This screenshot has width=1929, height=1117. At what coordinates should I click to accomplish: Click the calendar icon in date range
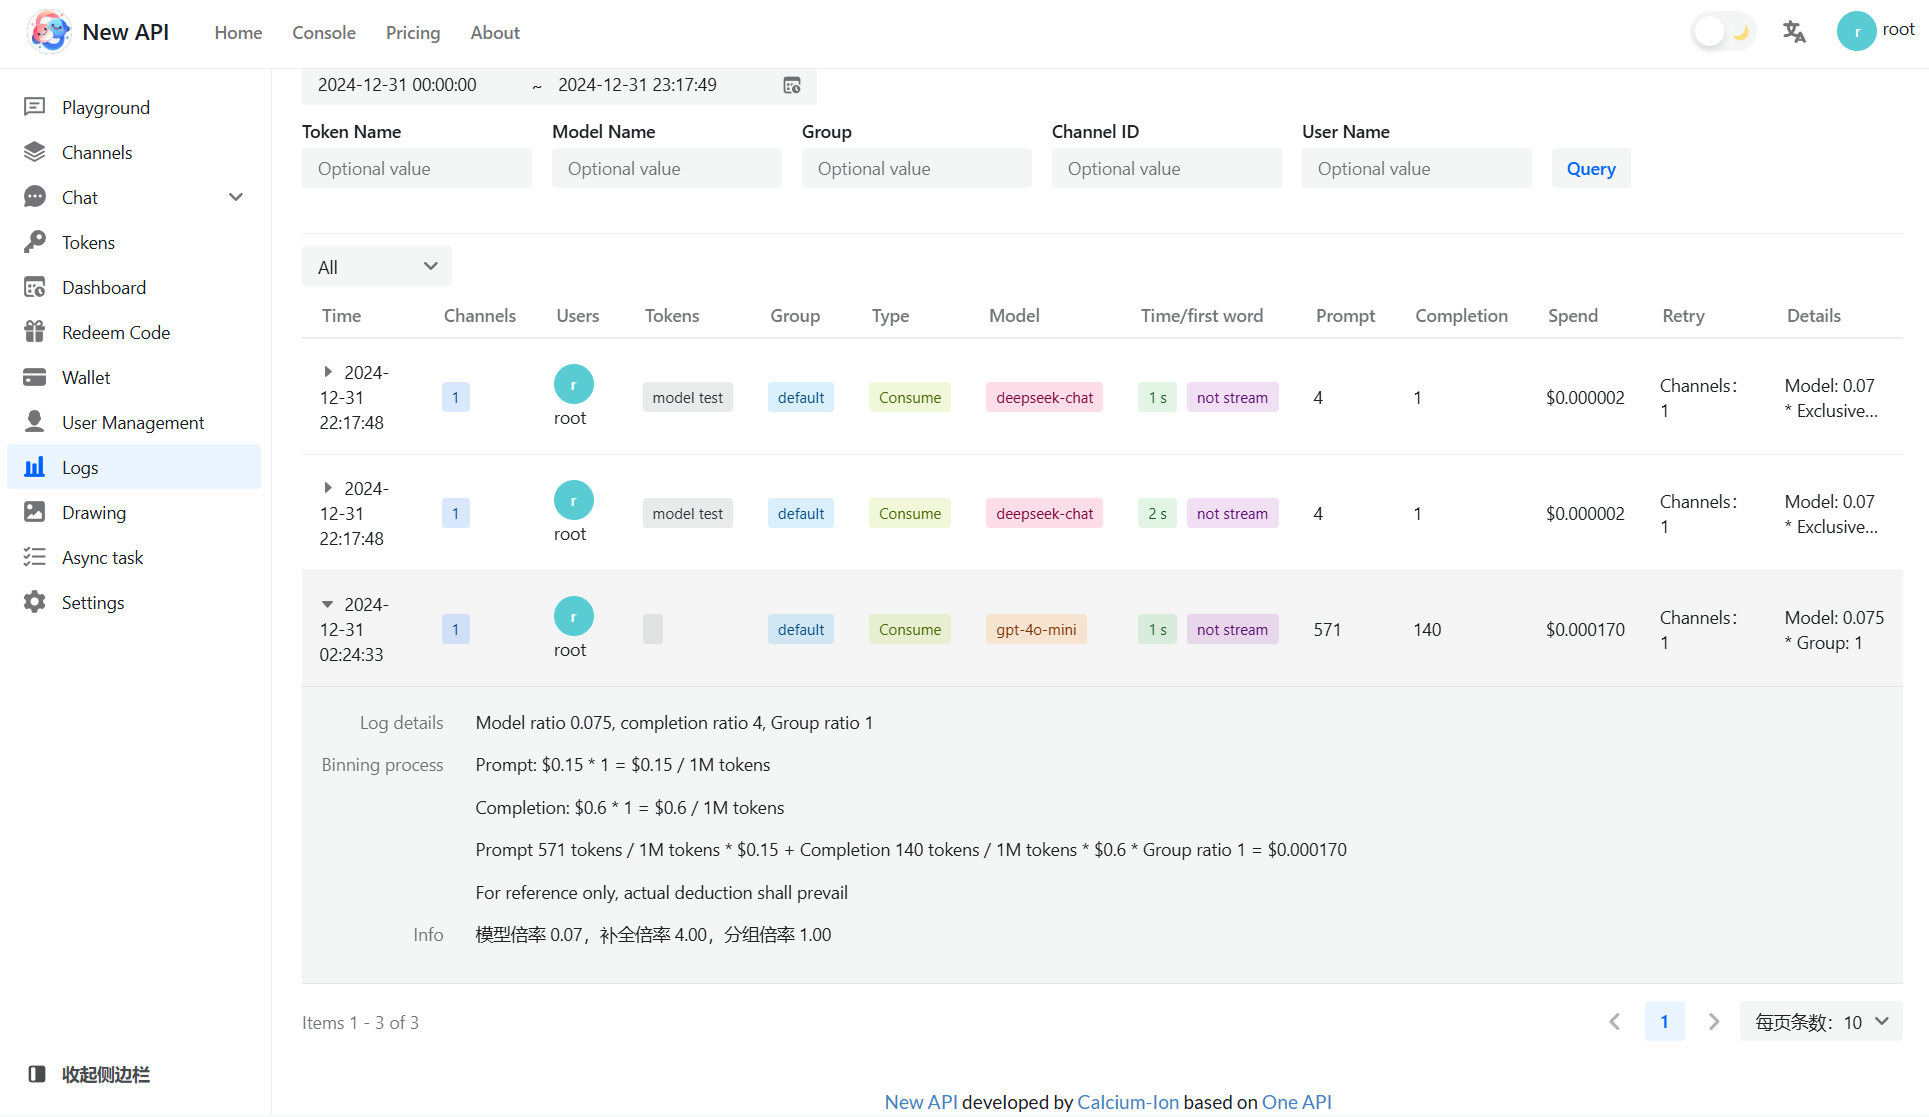(x=791, y=86)
